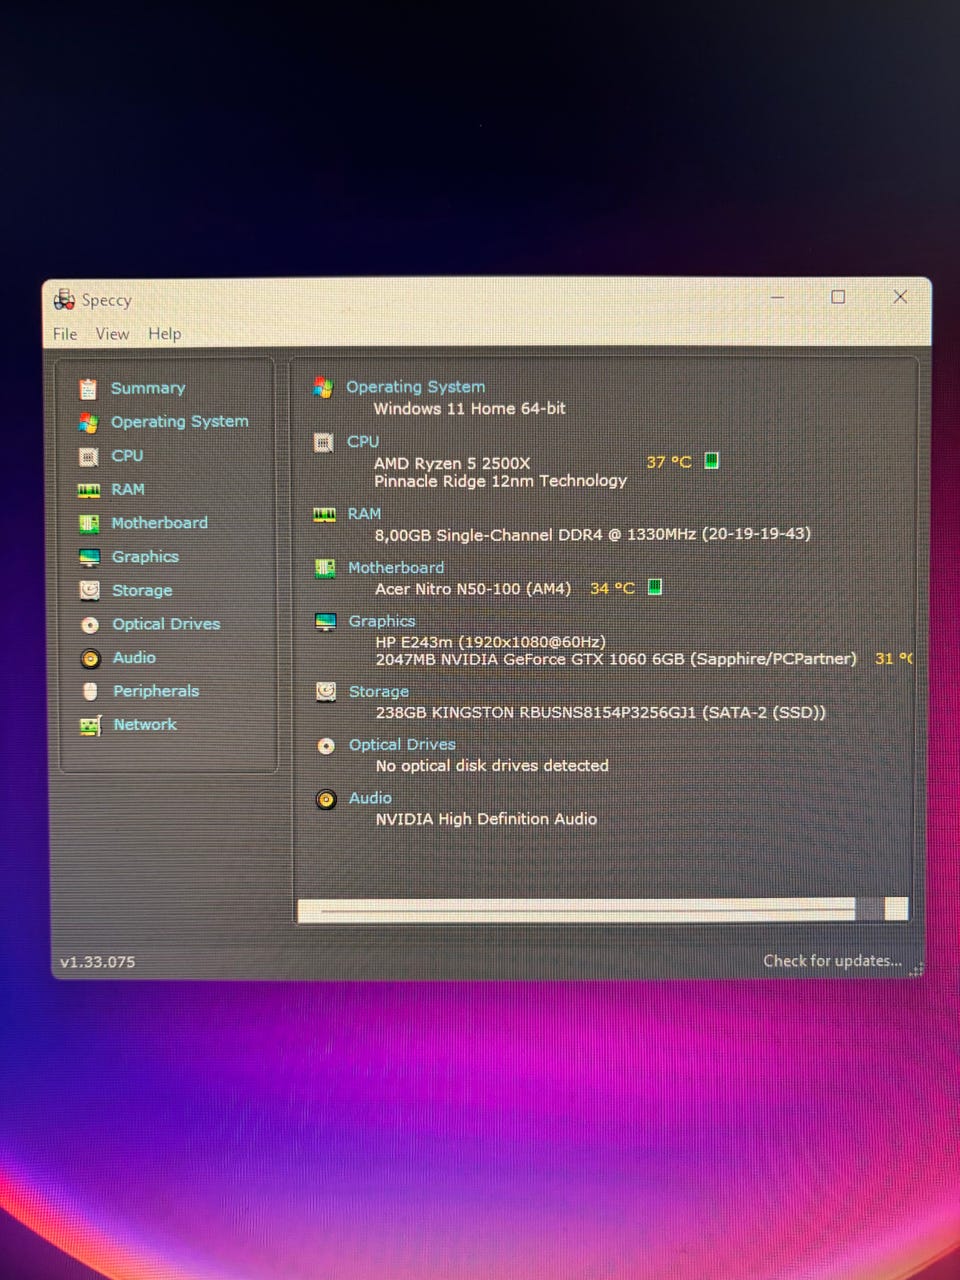The image size is (960, 1280).
Task: Click the Audio speaker icon in sidebar
Action: [x=91, y=659]
